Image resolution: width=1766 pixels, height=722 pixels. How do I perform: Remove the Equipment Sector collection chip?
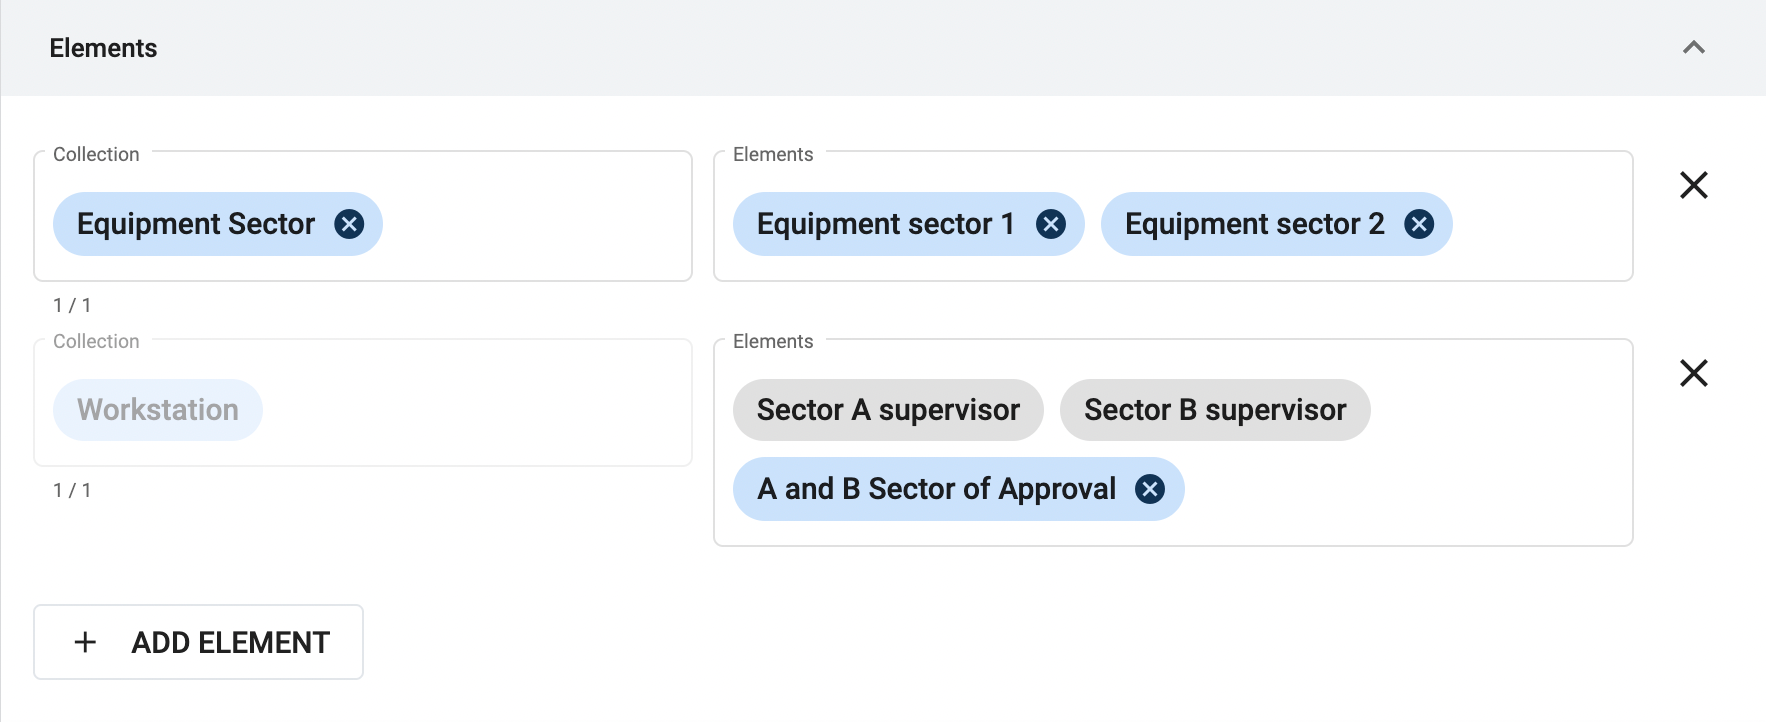coord(349,224)
